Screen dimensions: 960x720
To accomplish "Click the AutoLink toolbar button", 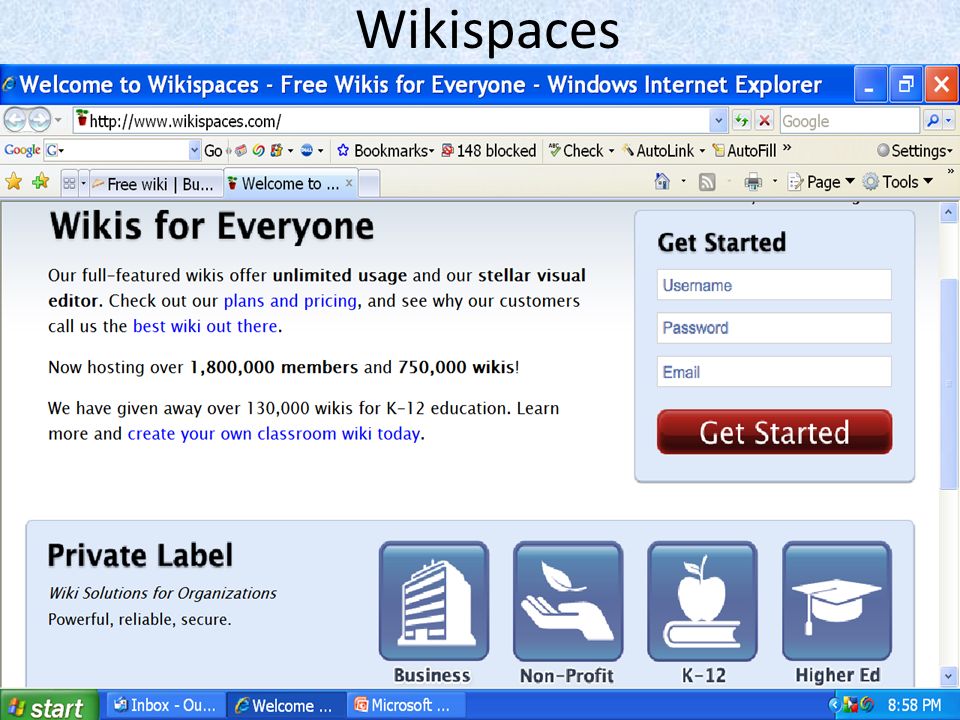I will [663, 151].
